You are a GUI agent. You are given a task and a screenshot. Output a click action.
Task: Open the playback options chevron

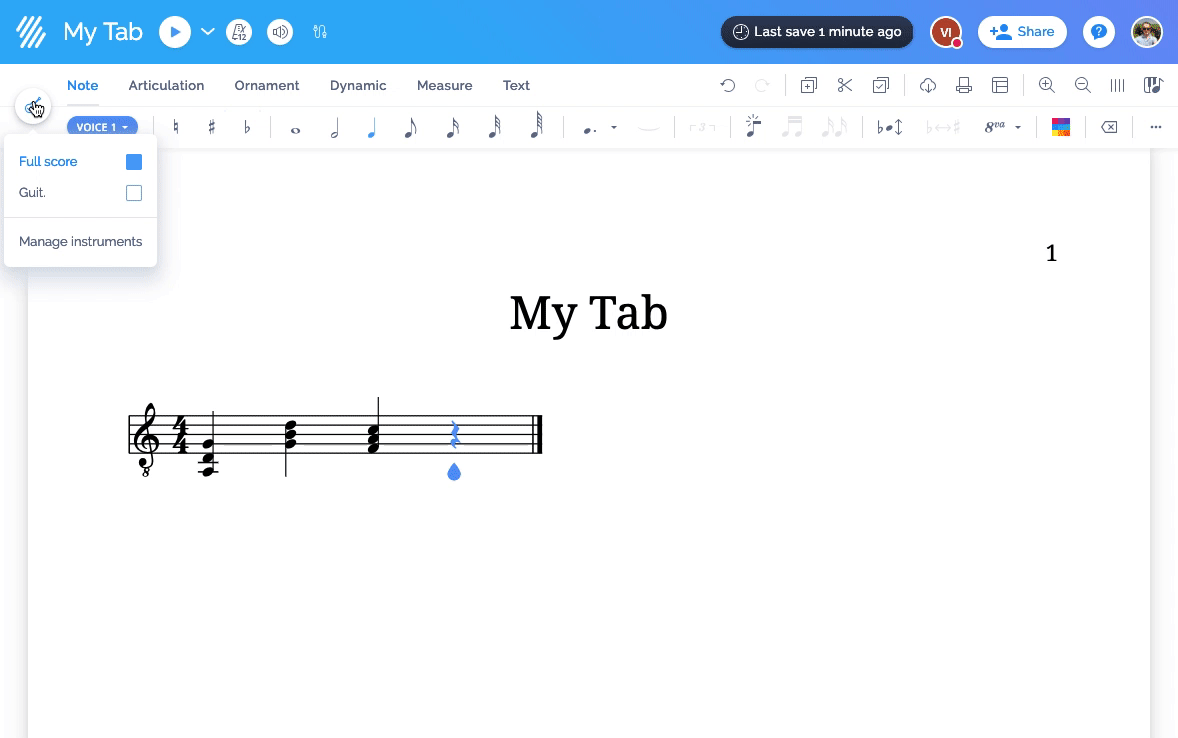pyautogui.click(x=207, y=31)
